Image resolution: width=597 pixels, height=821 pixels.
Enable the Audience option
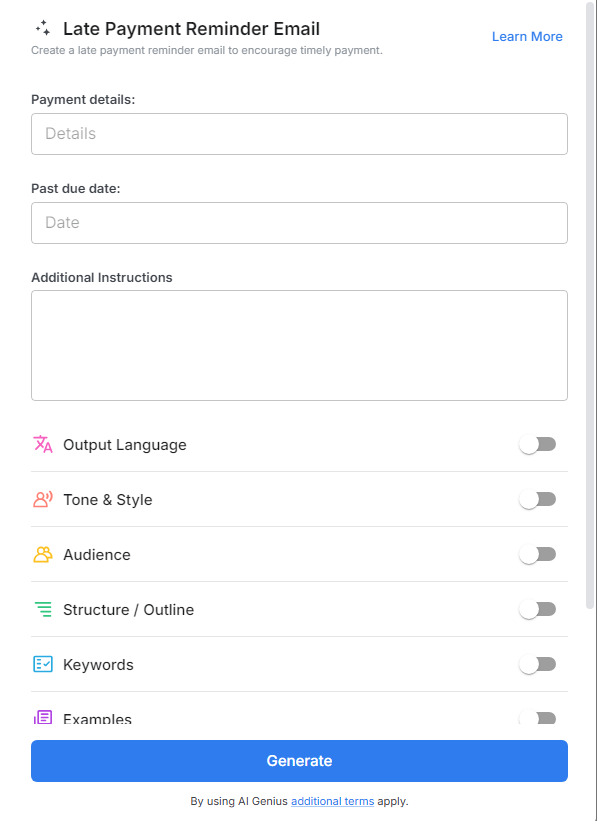click(x=538, y=554)
